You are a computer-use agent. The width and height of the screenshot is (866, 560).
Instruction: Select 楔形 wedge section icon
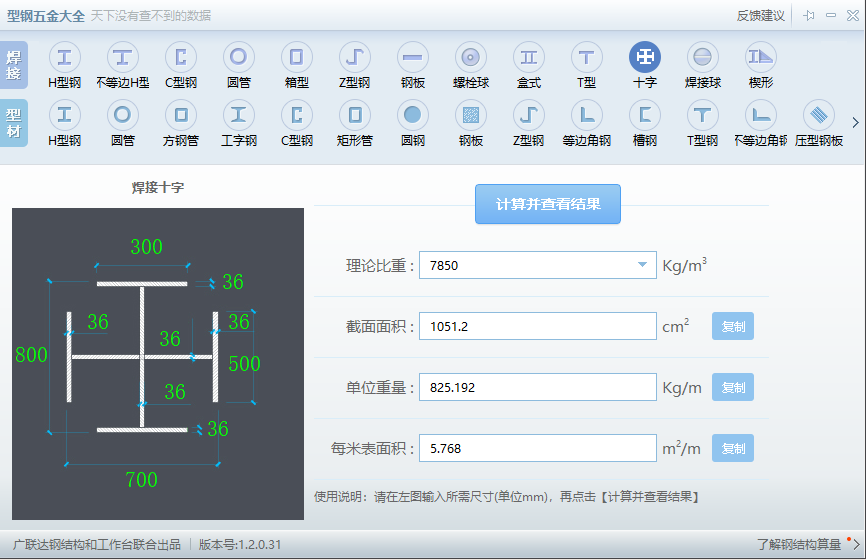click(x=761, y=57)
